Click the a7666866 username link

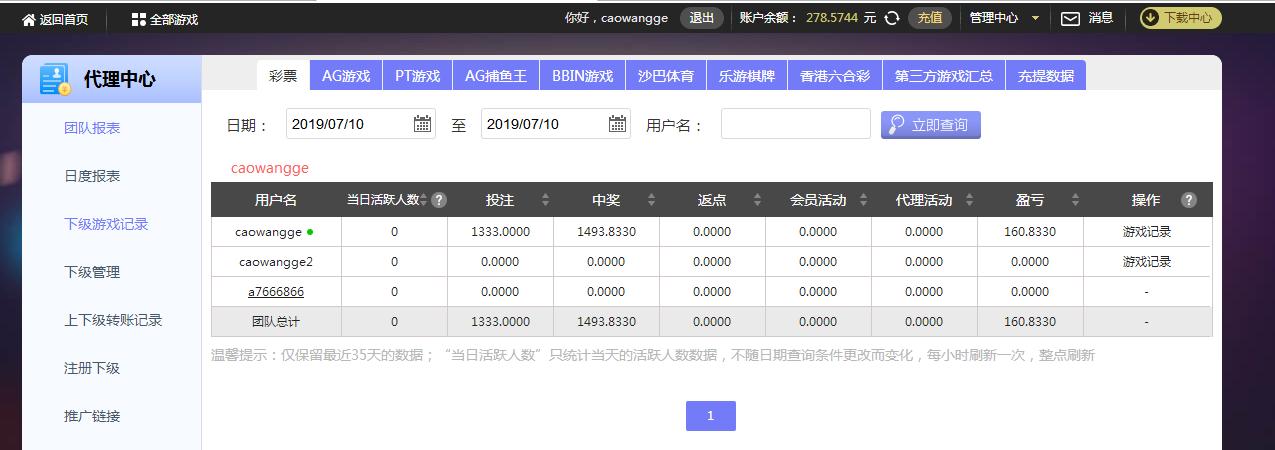(x=276, y=292)
